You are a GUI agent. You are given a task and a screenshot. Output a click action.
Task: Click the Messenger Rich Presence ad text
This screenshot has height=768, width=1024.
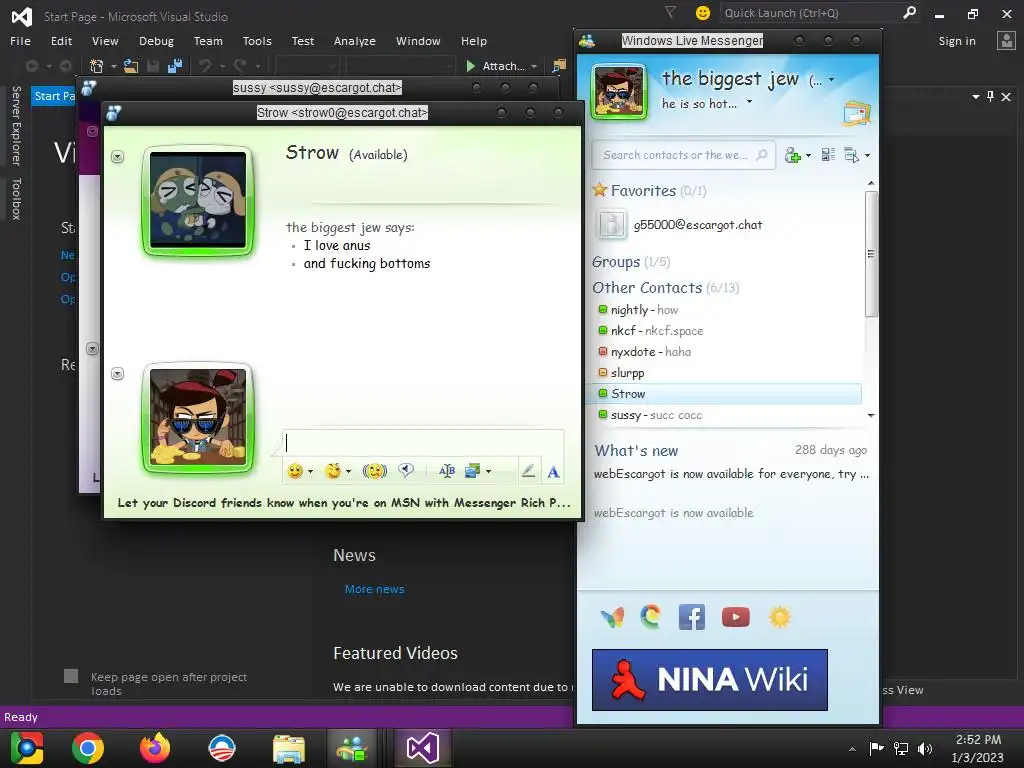(344, 503)
